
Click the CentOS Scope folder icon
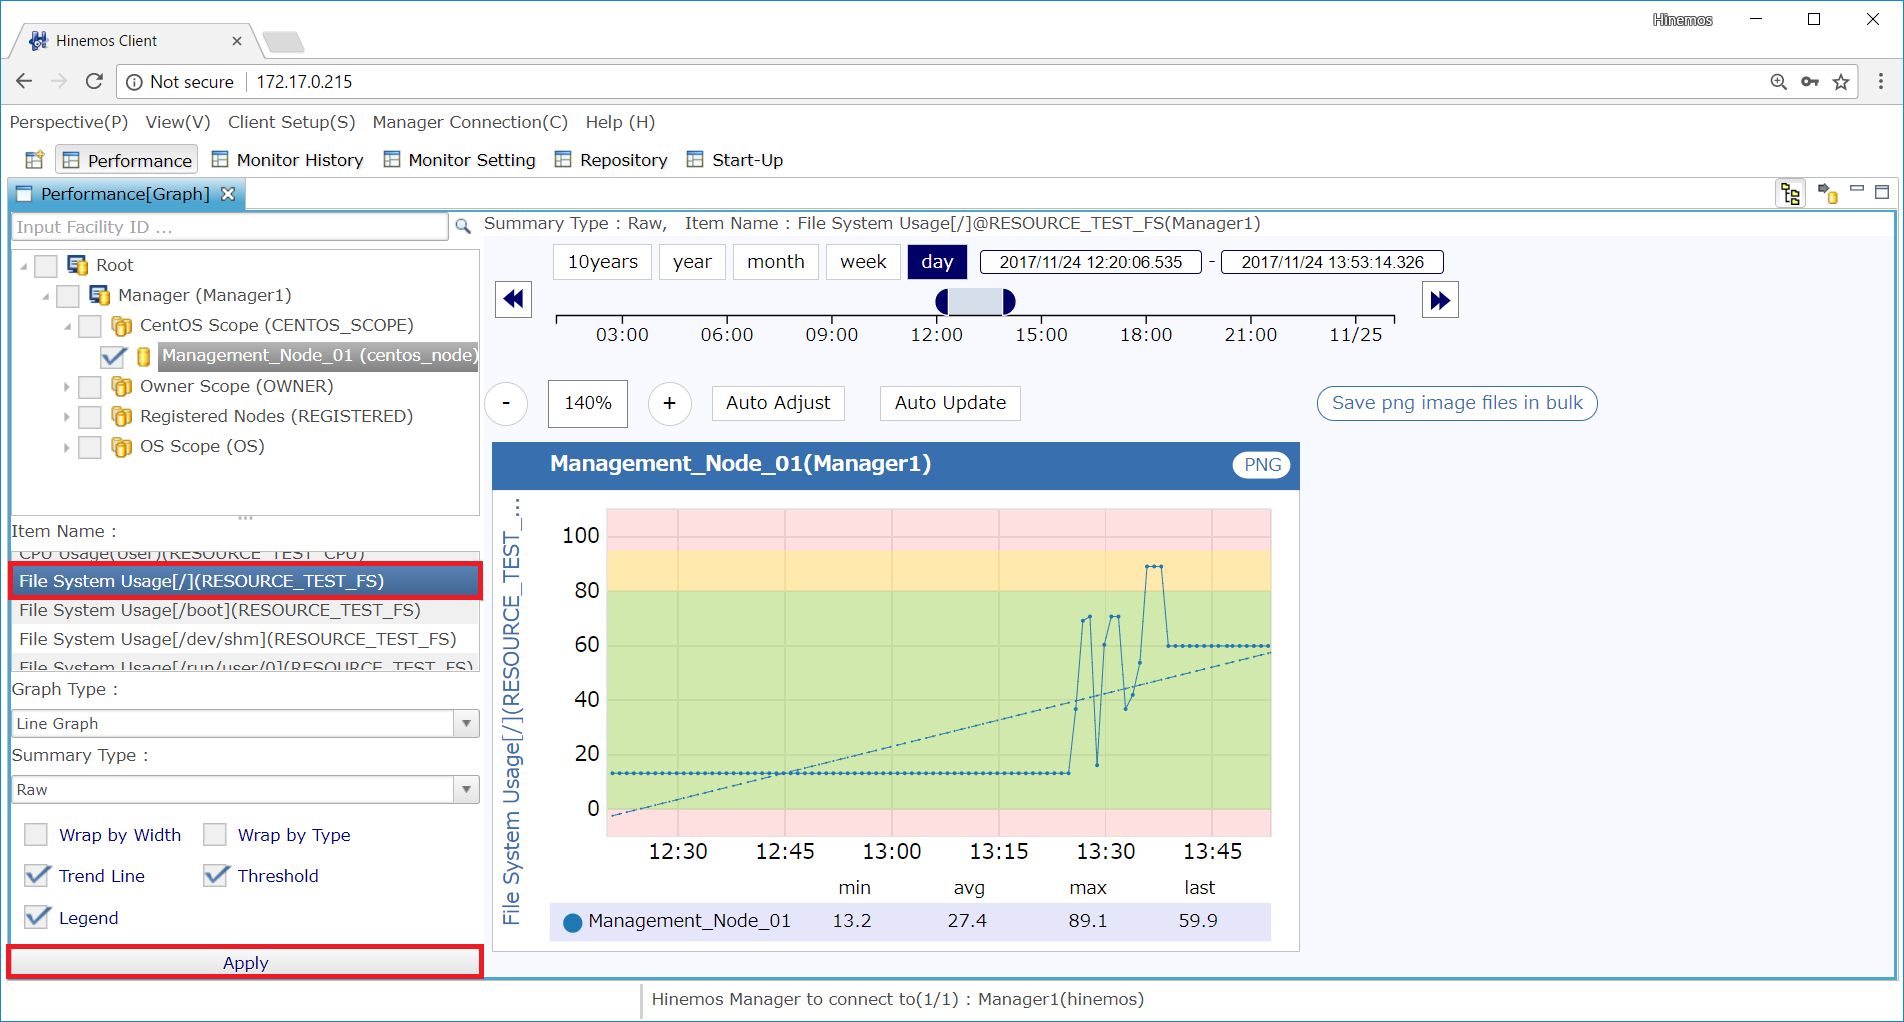tap(122, 326)
